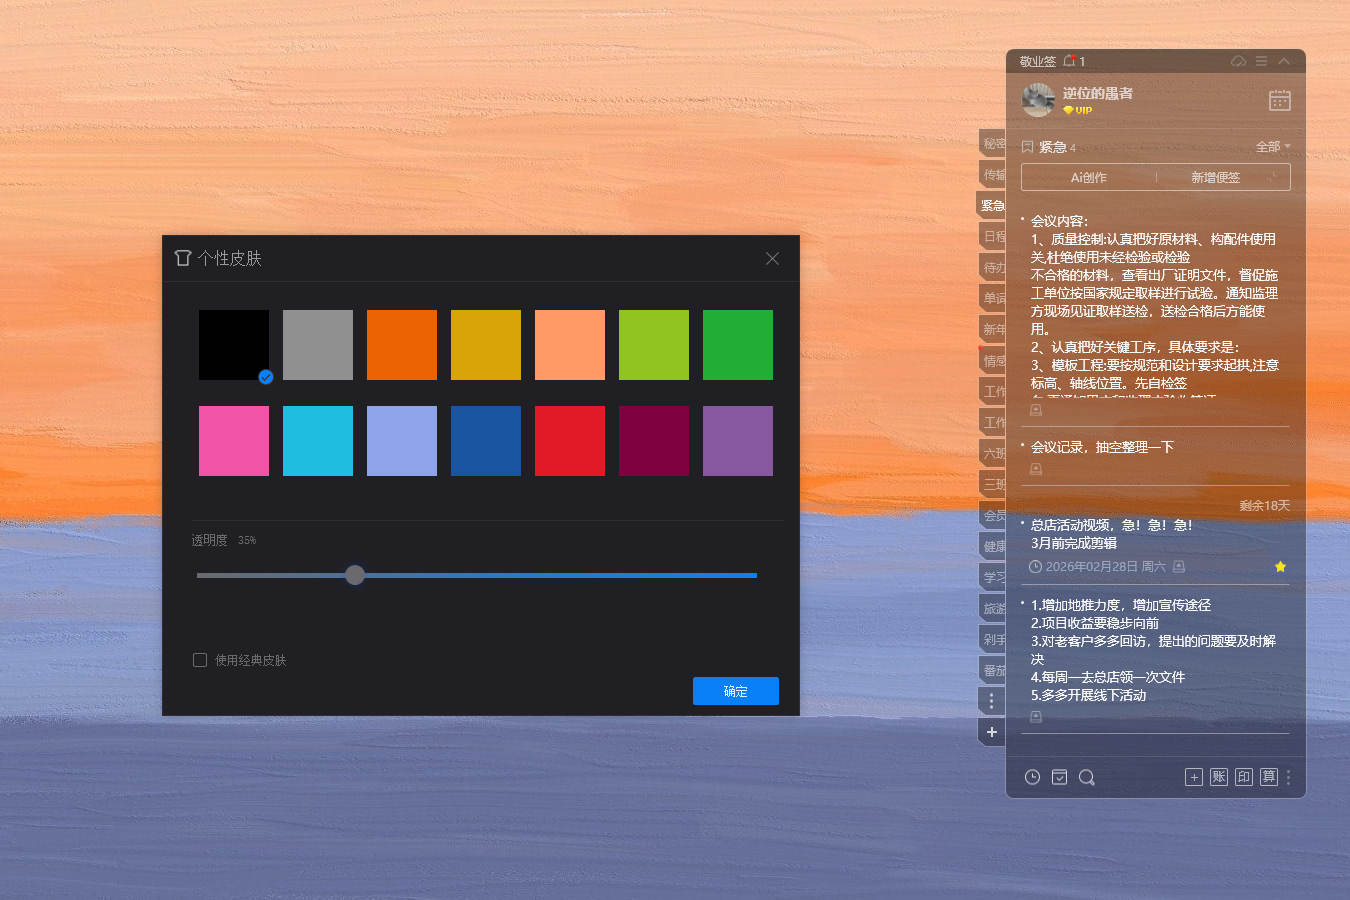Viewport: 1350px width, 900px height.
Task: Click the search magnifier icon at bottom
Action: click(x=1086, y=777)
